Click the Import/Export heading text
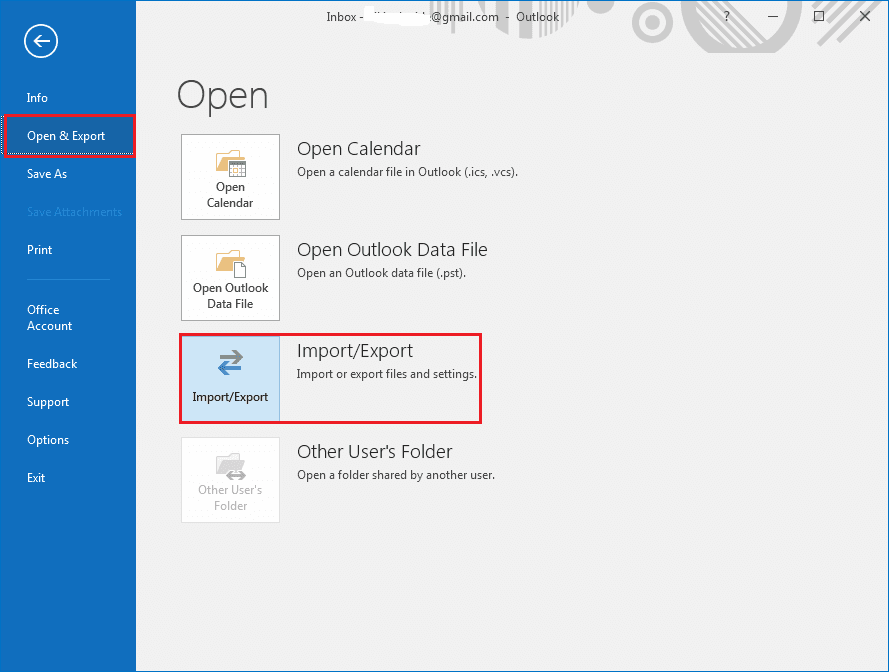 click(x=354, y=350)
